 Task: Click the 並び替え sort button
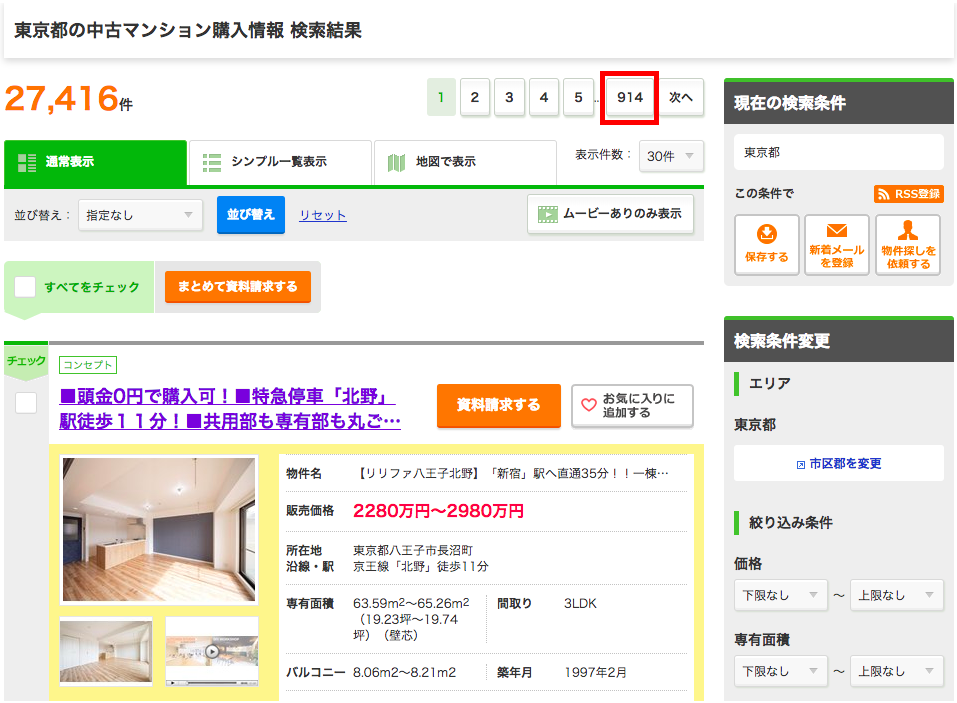point(250,215)
